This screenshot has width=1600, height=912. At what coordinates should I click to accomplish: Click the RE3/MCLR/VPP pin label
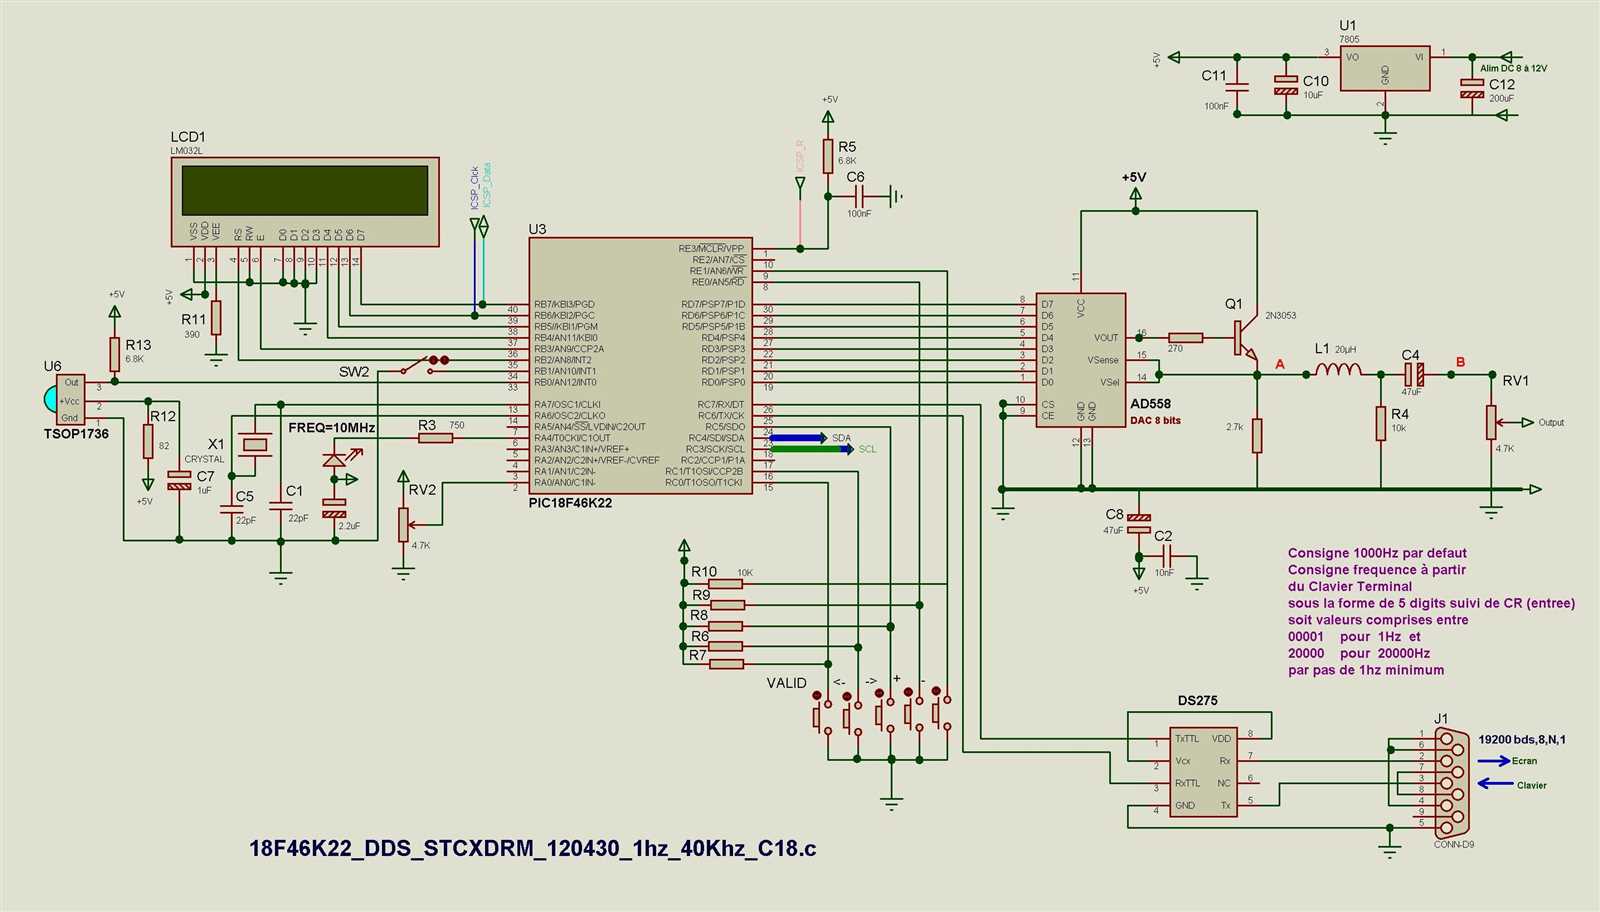point(711,249)
